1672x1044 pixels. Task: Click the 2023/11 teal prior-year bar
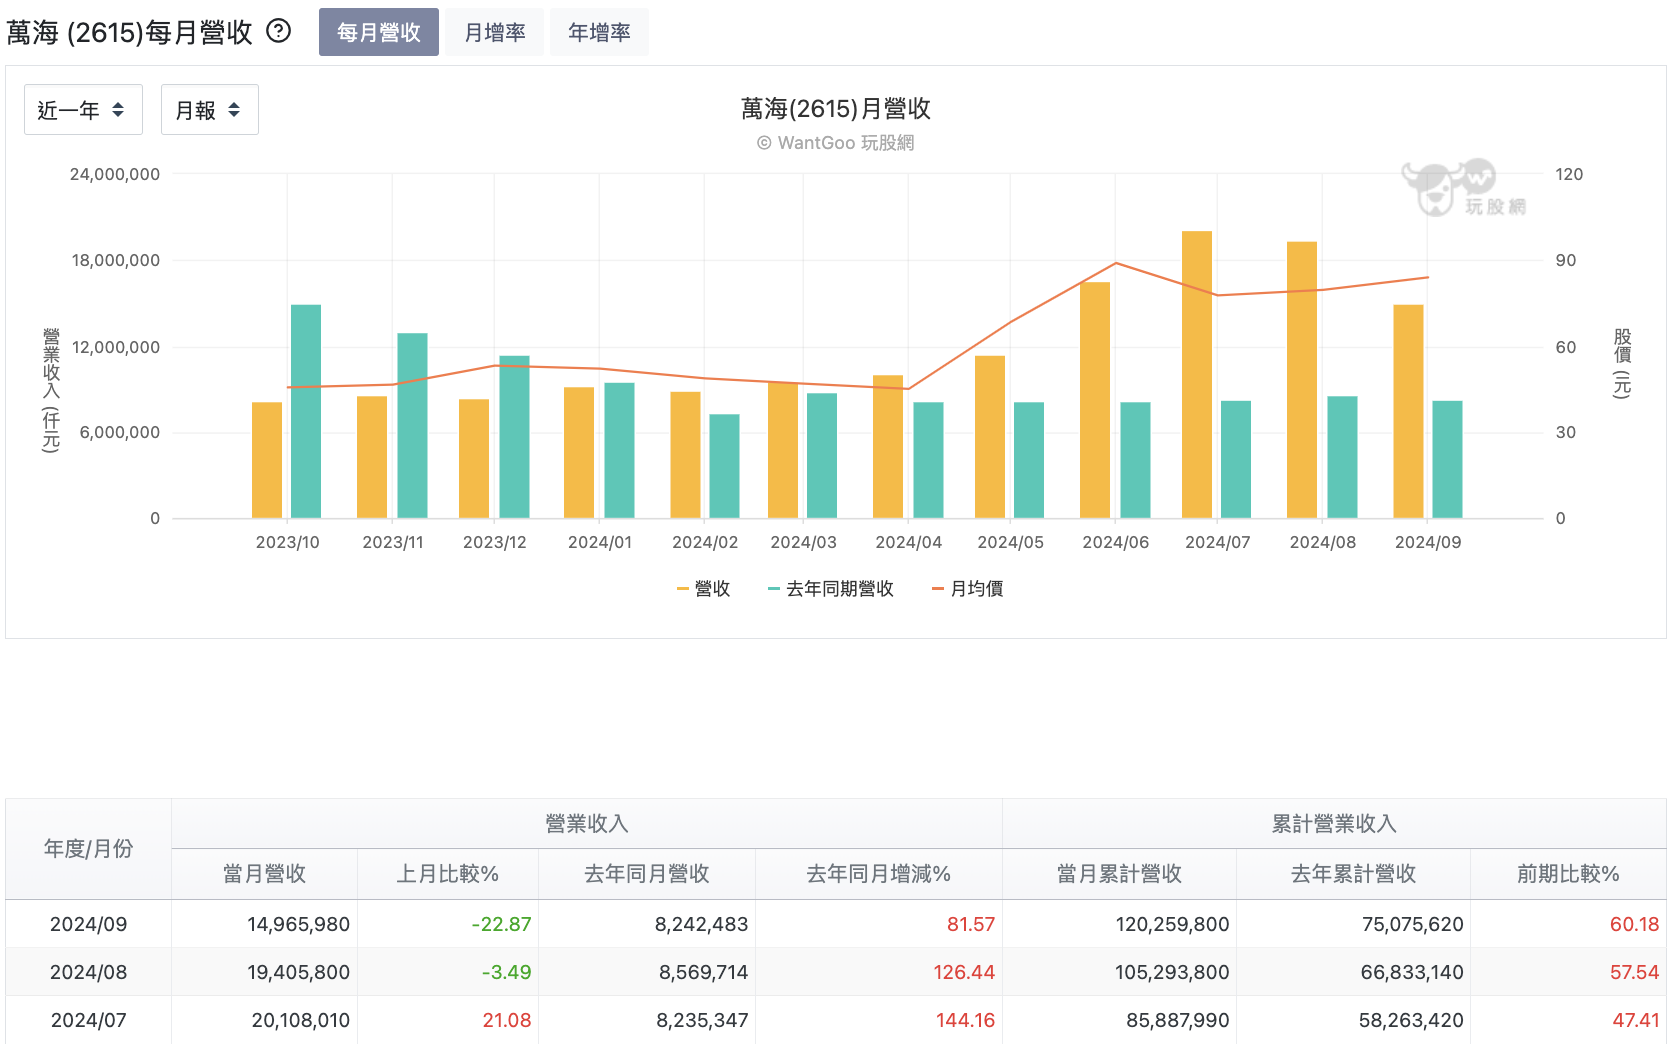[412, 426]
